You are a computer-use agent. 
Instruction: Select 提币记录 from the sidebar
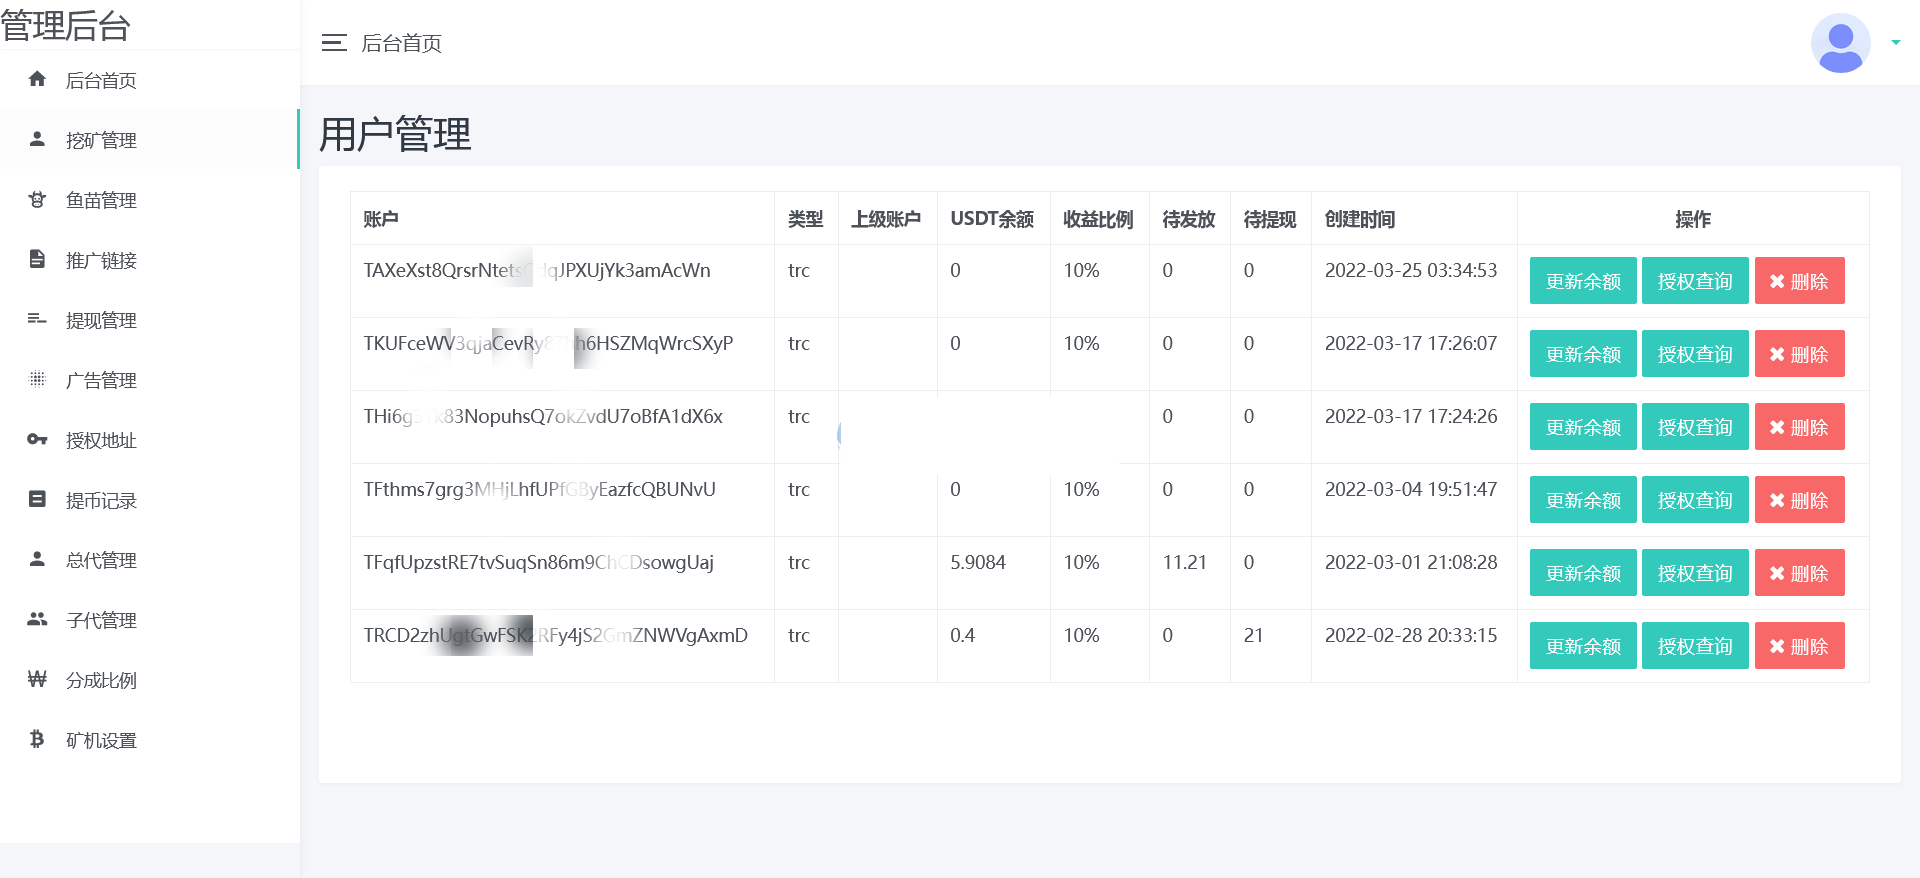tap(101, 500)
